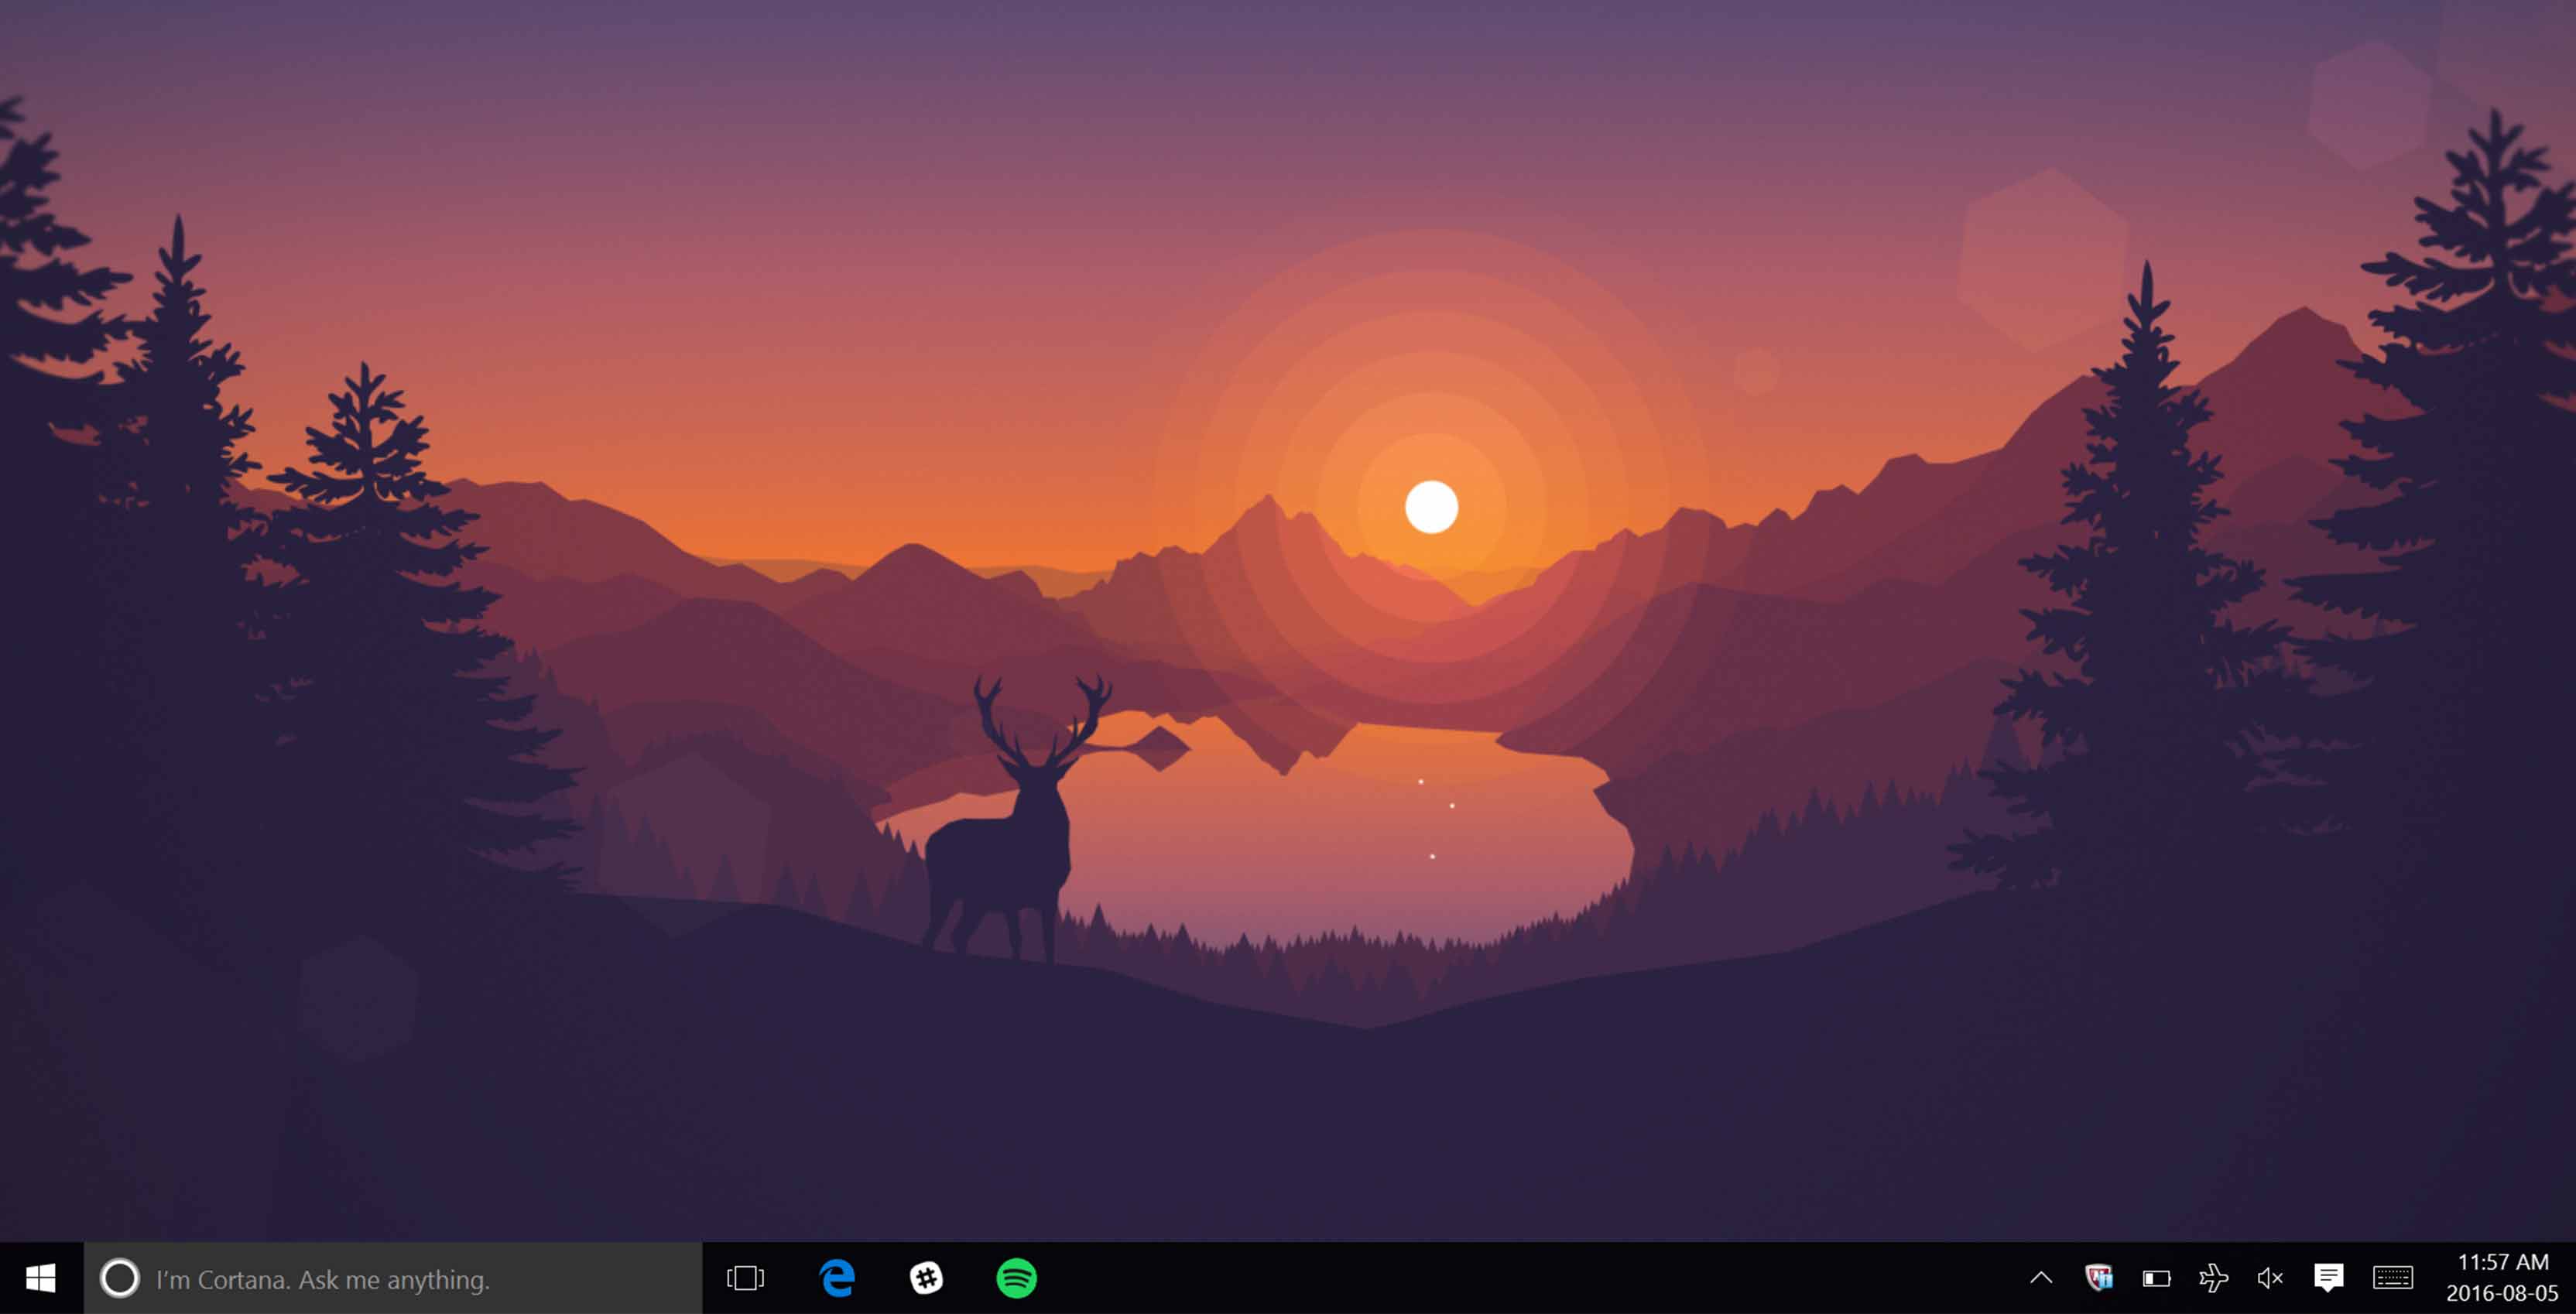Launch Microsoft Edge from the taskbar
Image resolution: width=2576 pixels, height=1314 pixels.
click(837, 1278)
